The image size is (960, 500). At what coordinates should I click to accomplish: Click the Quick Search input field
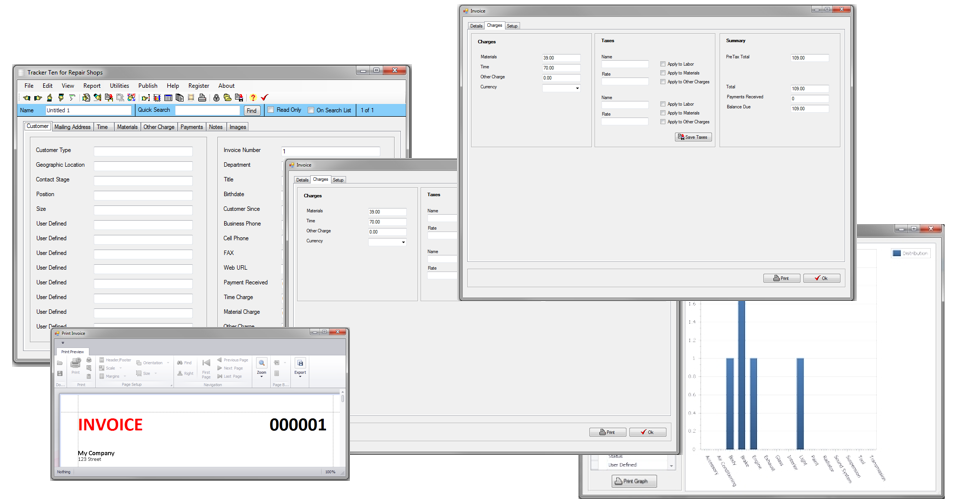pyautogui.click(x=208, y=110)
